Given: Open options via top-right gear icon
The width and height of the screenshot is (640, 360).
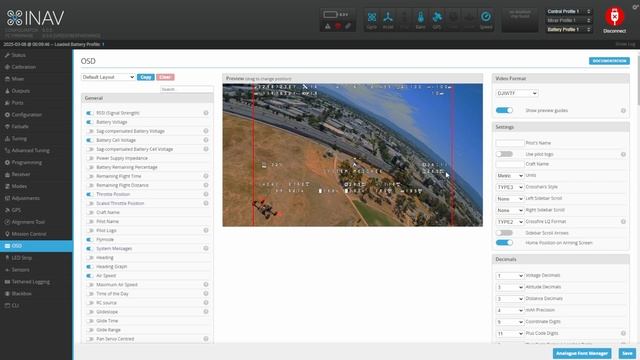Looking at the screenshot, I should (x=636, y=7).
